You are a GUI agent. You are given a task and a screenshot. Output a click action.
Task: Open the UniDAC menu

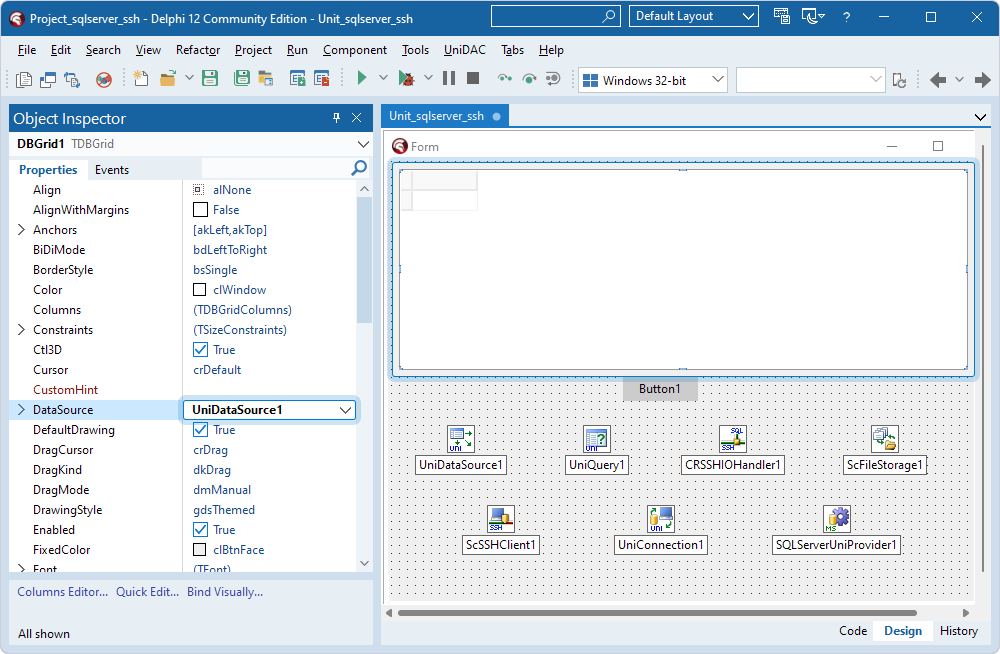(463, 50)
